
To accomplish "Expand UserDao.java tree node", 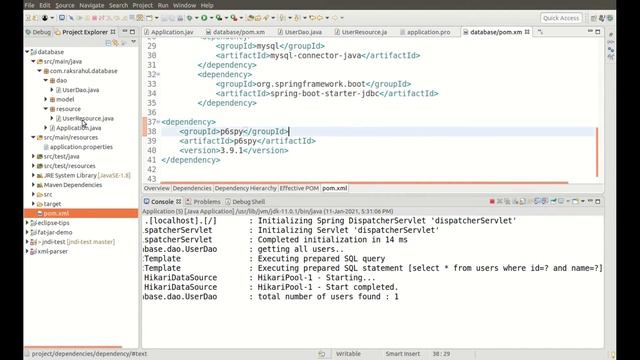I will [52, 90].
